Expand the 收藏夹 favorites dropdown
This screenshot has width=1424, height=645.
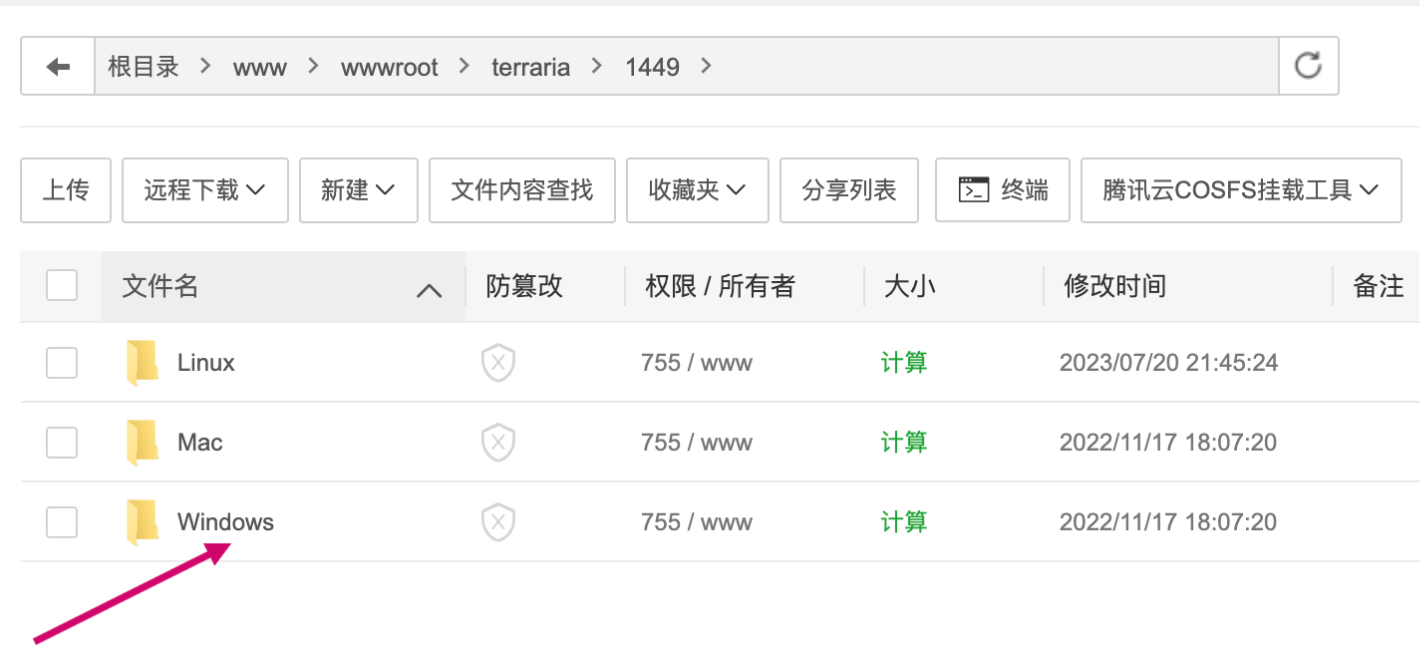[697, 190]
